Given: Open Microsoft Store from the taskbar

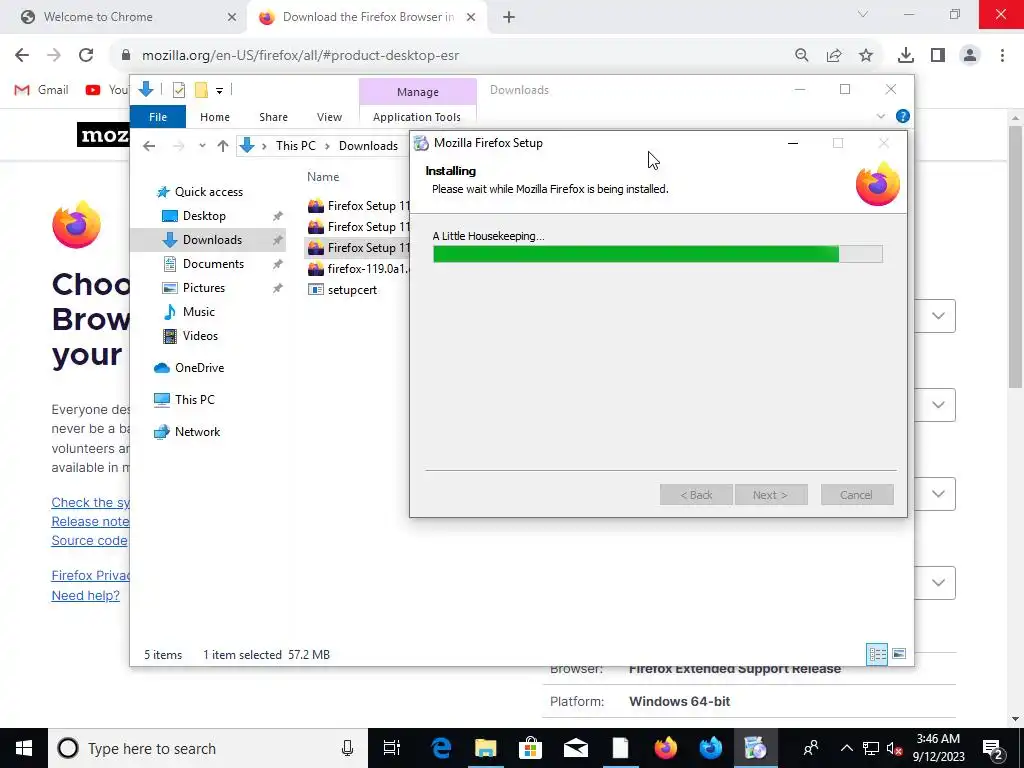Looking at the screenshot, I should (530, 748).
